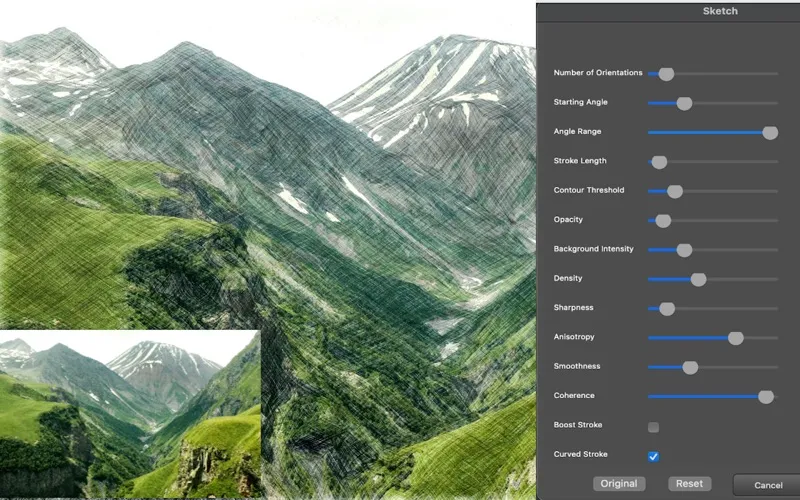The height and width of the screenshot is (500, 800).
Task: Click the Angle Range slider handle
Action: tap(770, 133)
